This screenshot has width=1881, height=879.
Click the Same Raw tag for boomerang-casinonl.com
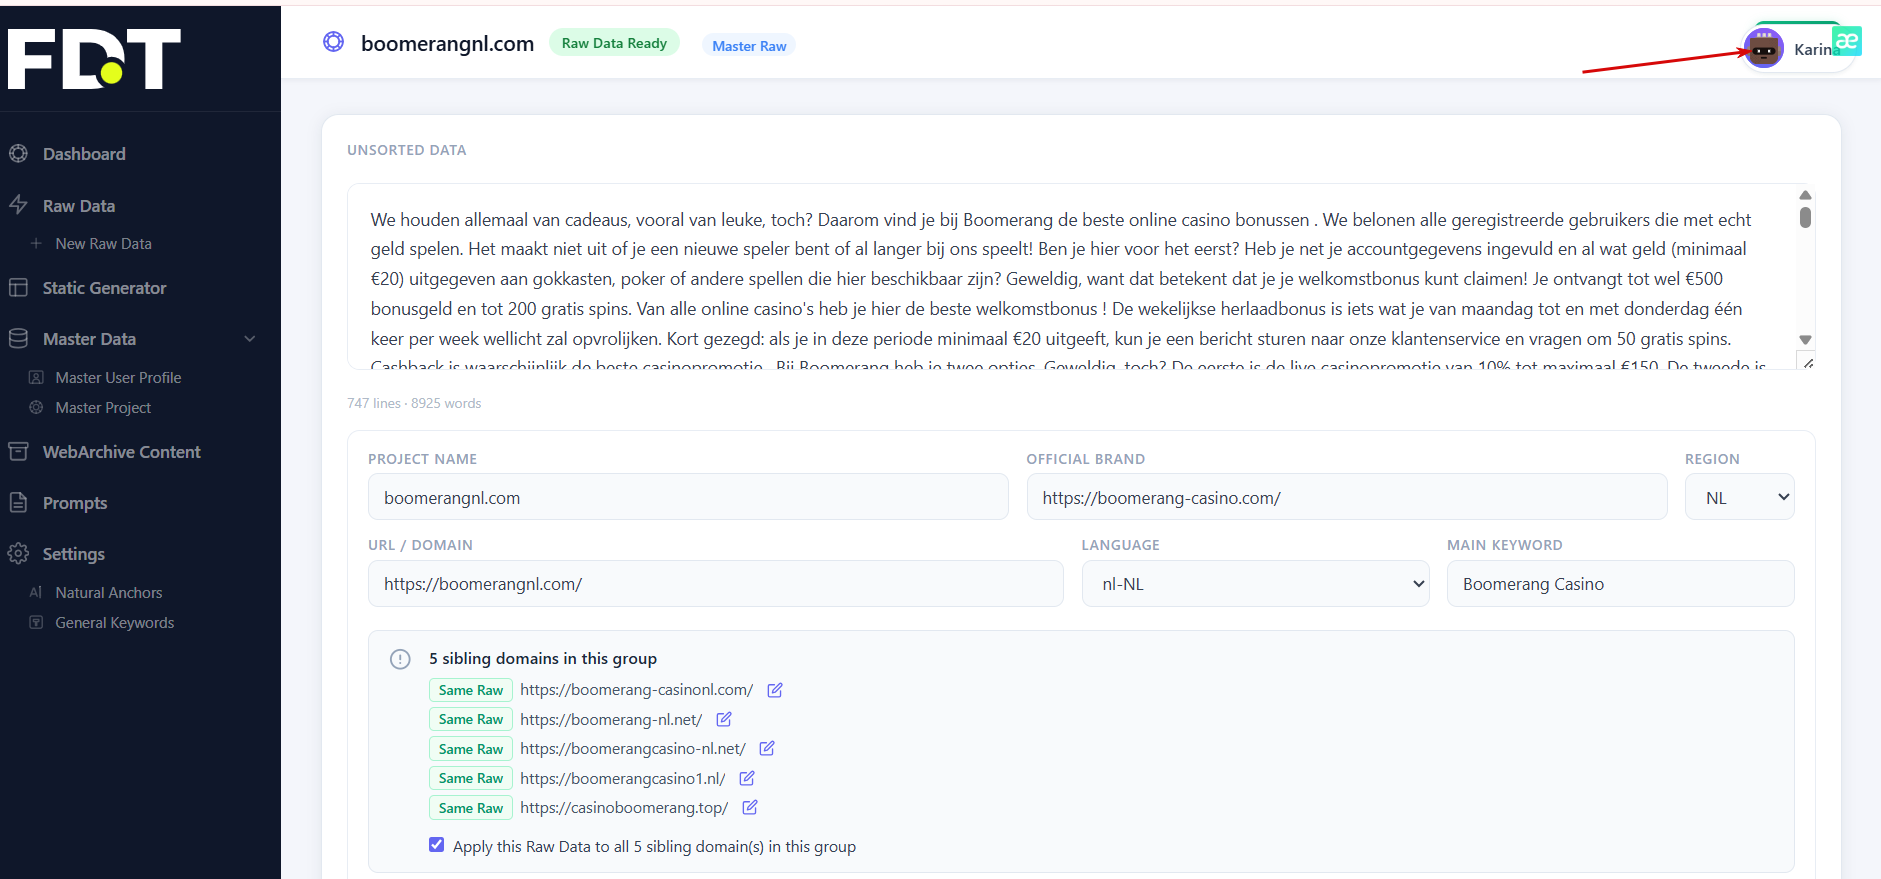coord(471,690)
